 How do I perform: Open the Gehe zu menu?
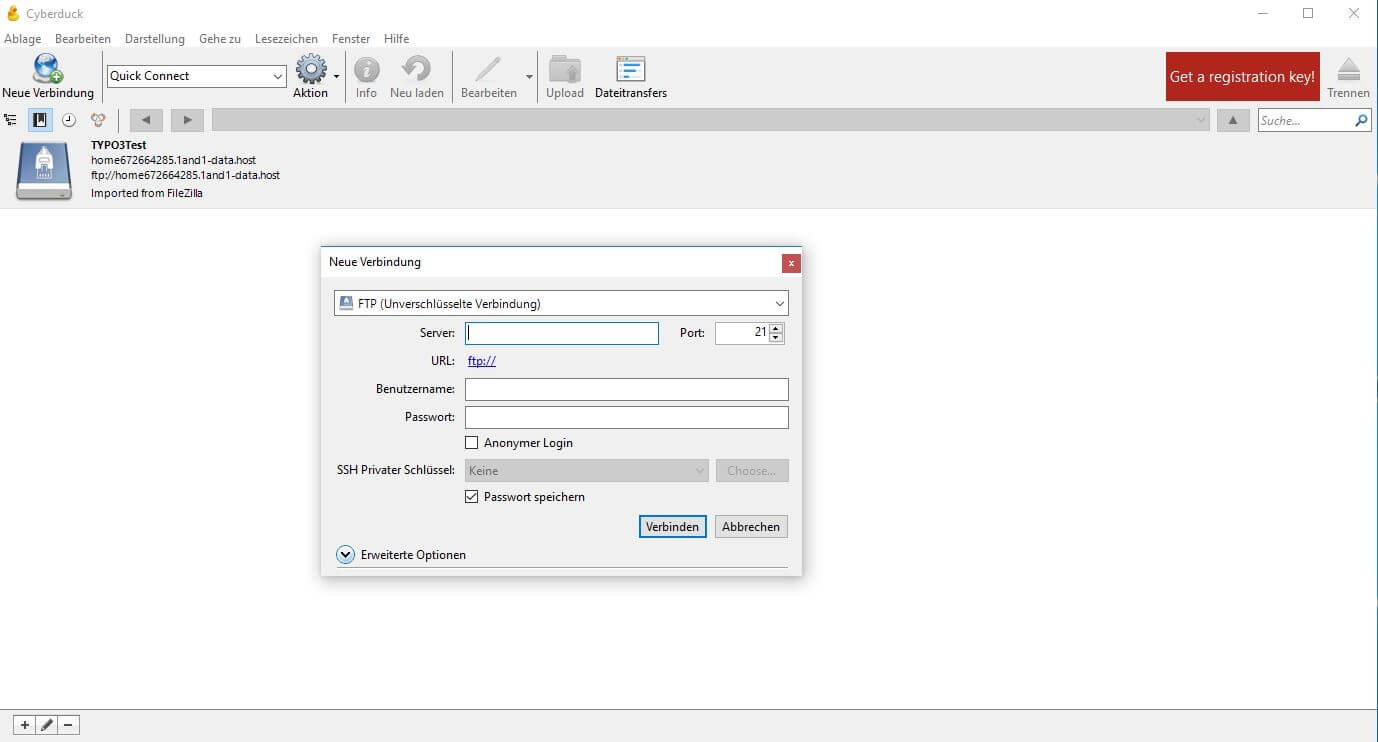click(x=220, y=39)
